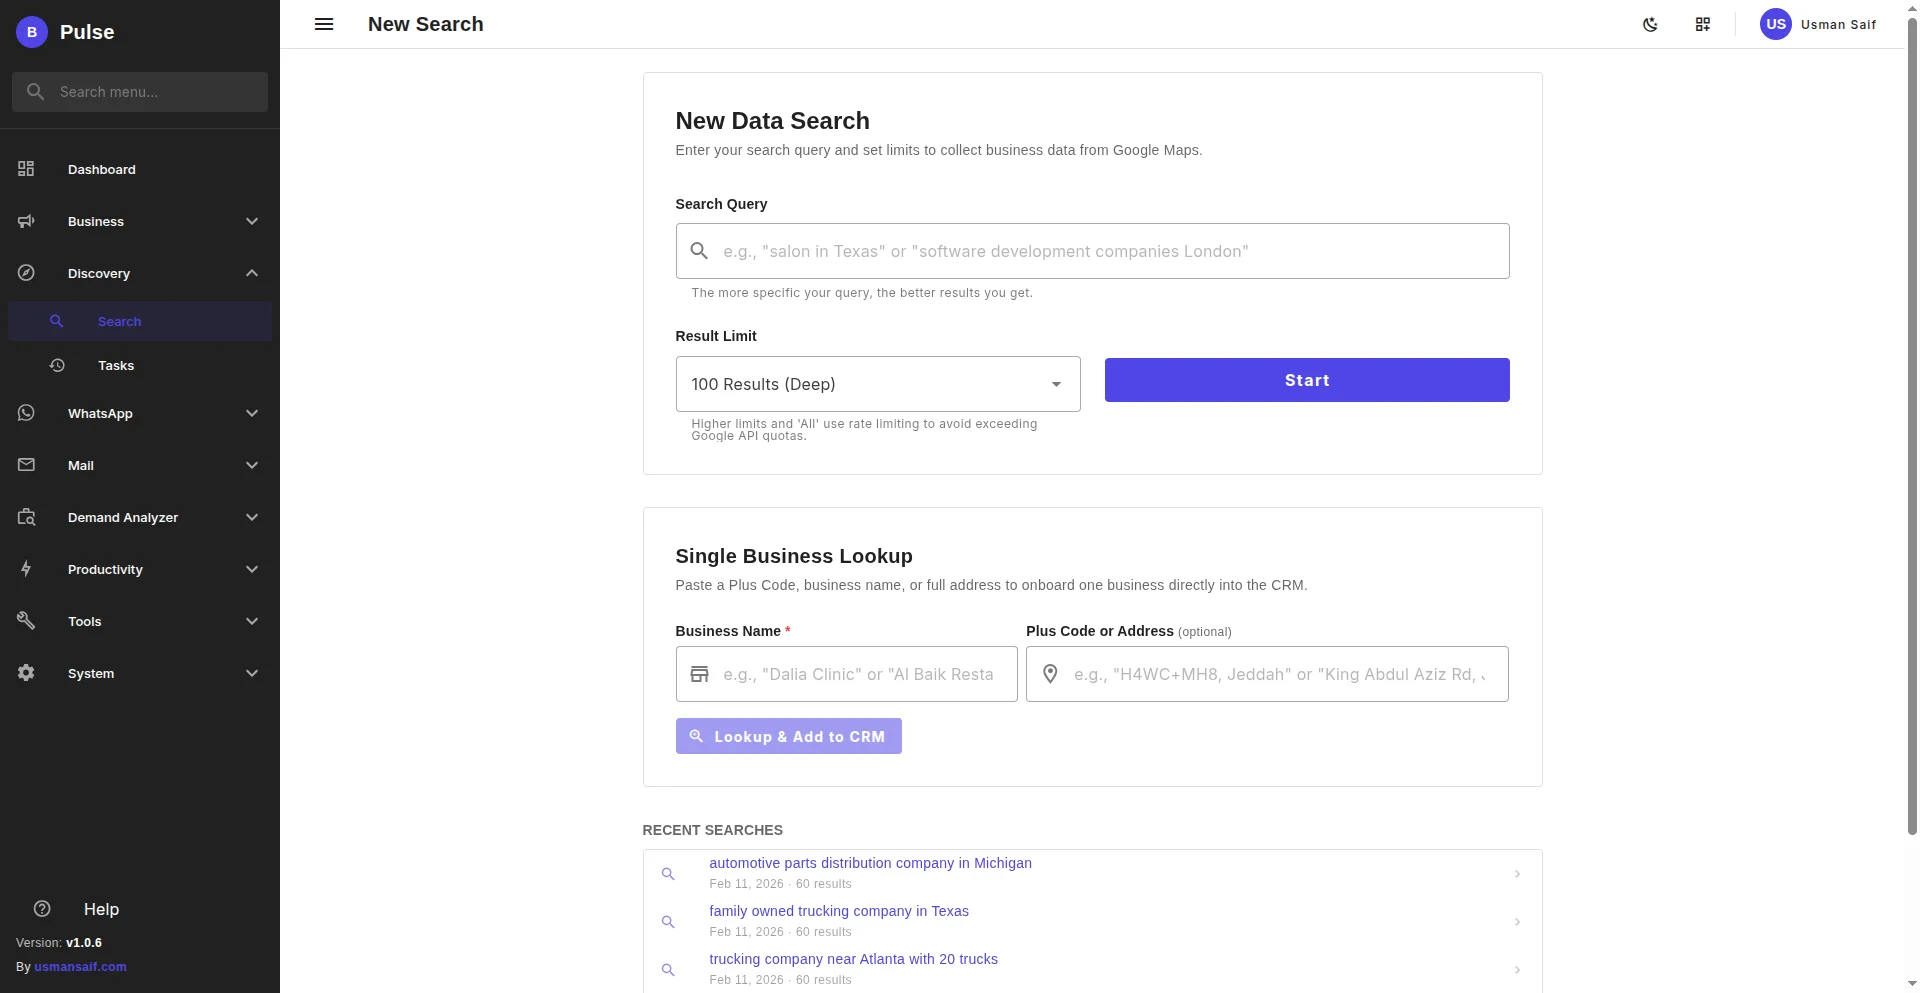
Task: Expand the WhatsApp menu chevron
Action: coord(252,413)
